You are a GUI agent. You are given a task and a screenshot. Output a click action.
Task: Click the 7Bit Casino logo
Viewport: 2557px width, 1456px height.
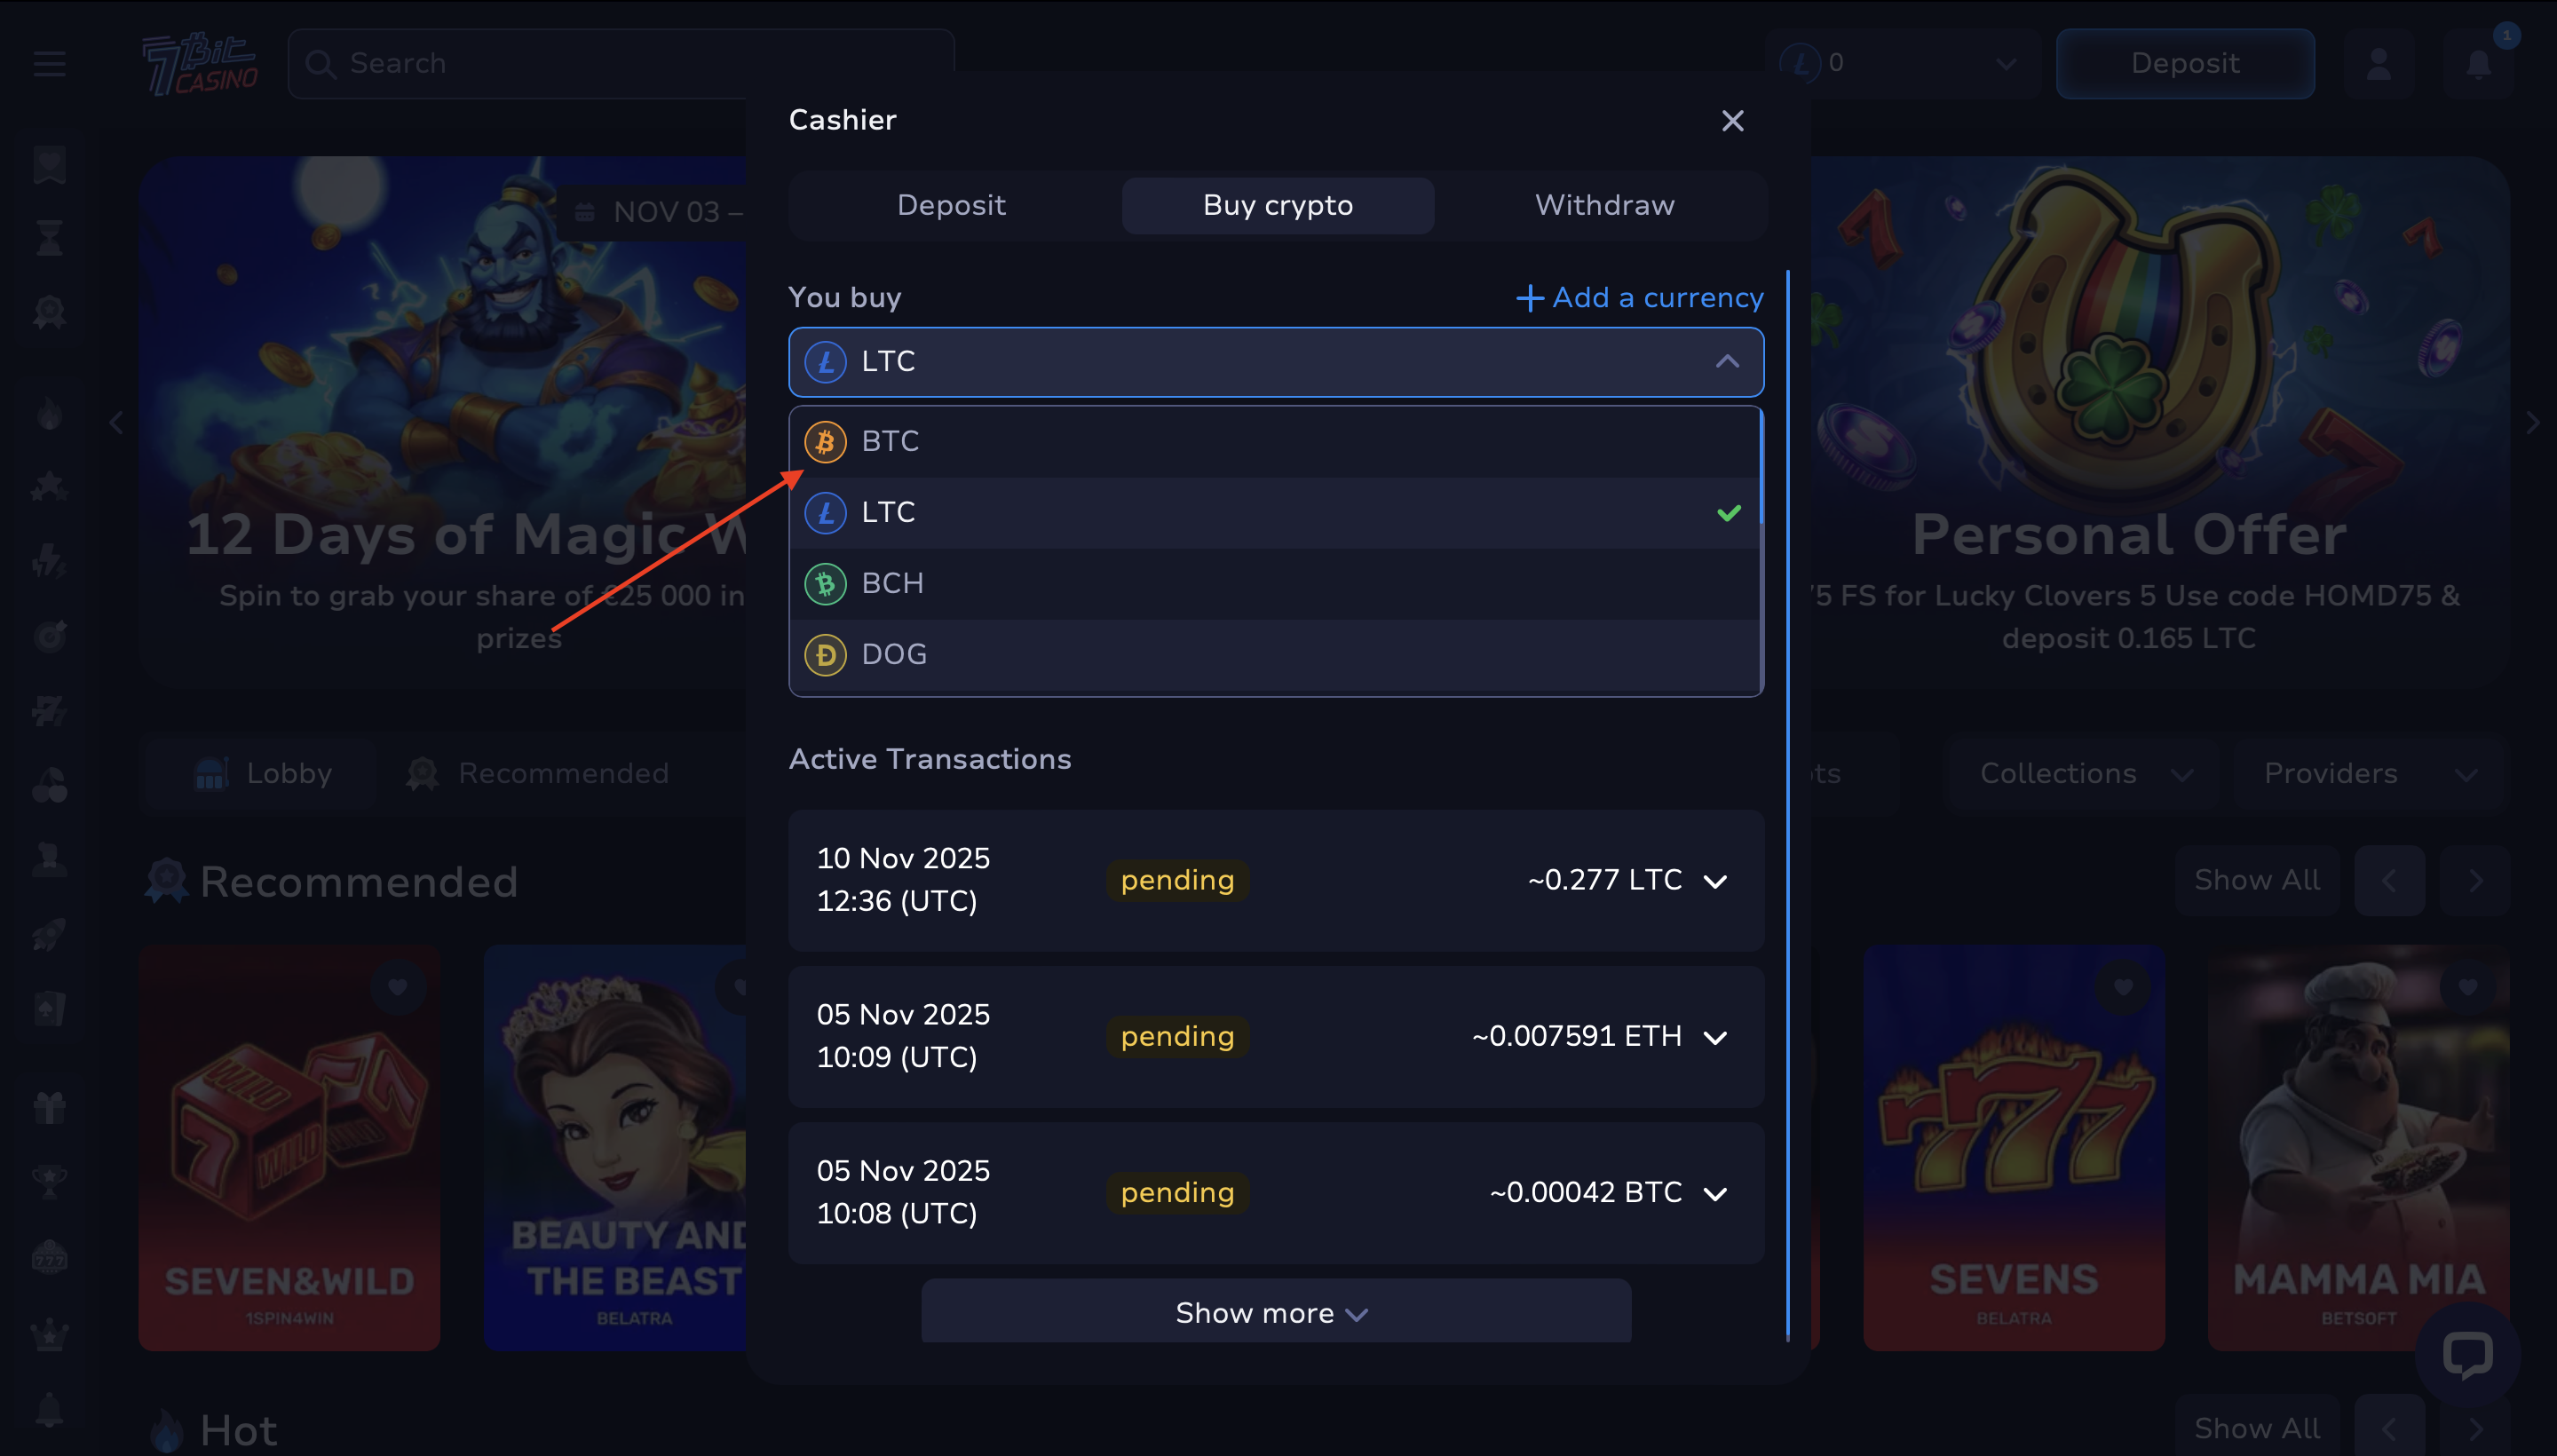200,64
